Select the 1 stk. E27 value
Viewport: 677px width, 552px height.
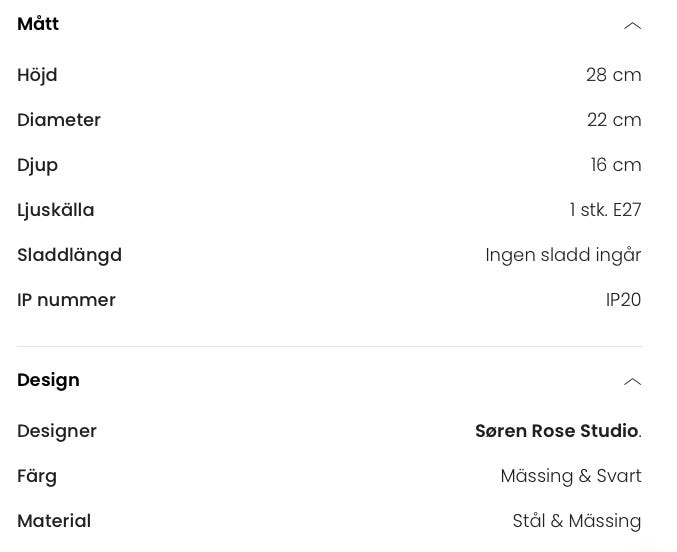coord(605,210)
